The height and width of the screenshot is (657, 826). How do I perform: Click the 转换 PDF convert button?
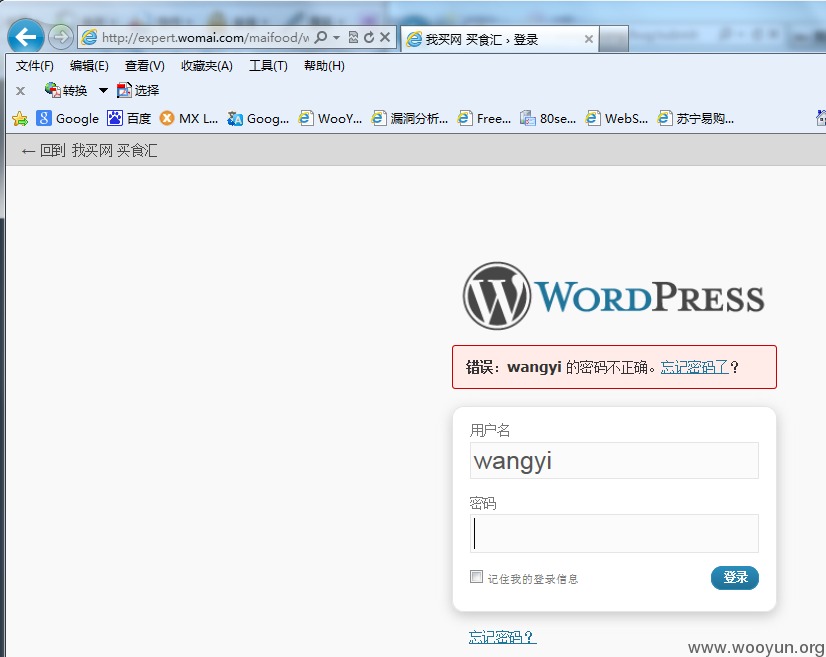pos(66,91)
